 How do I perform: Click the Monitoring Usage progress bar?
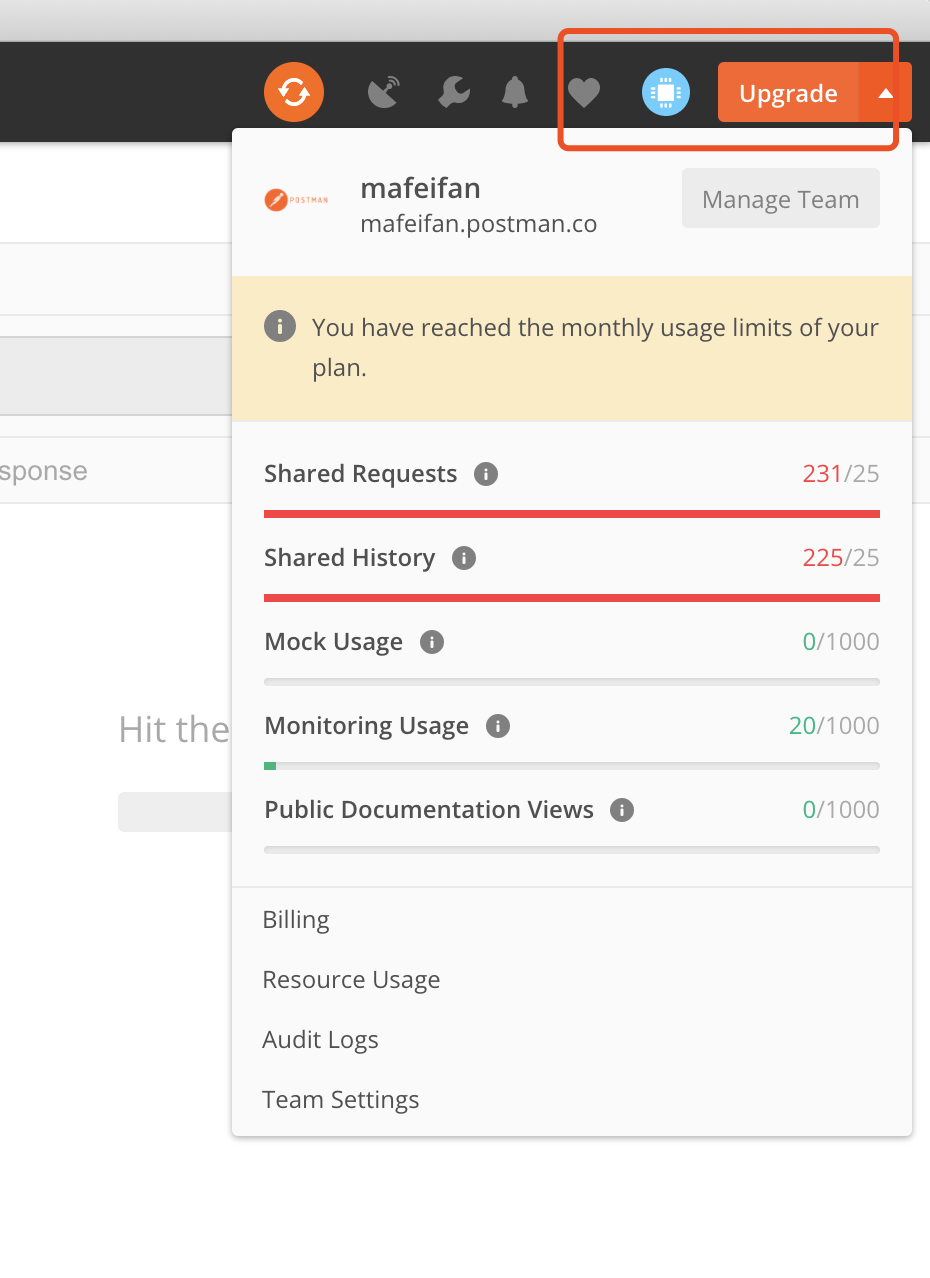(x=572, y=766)
